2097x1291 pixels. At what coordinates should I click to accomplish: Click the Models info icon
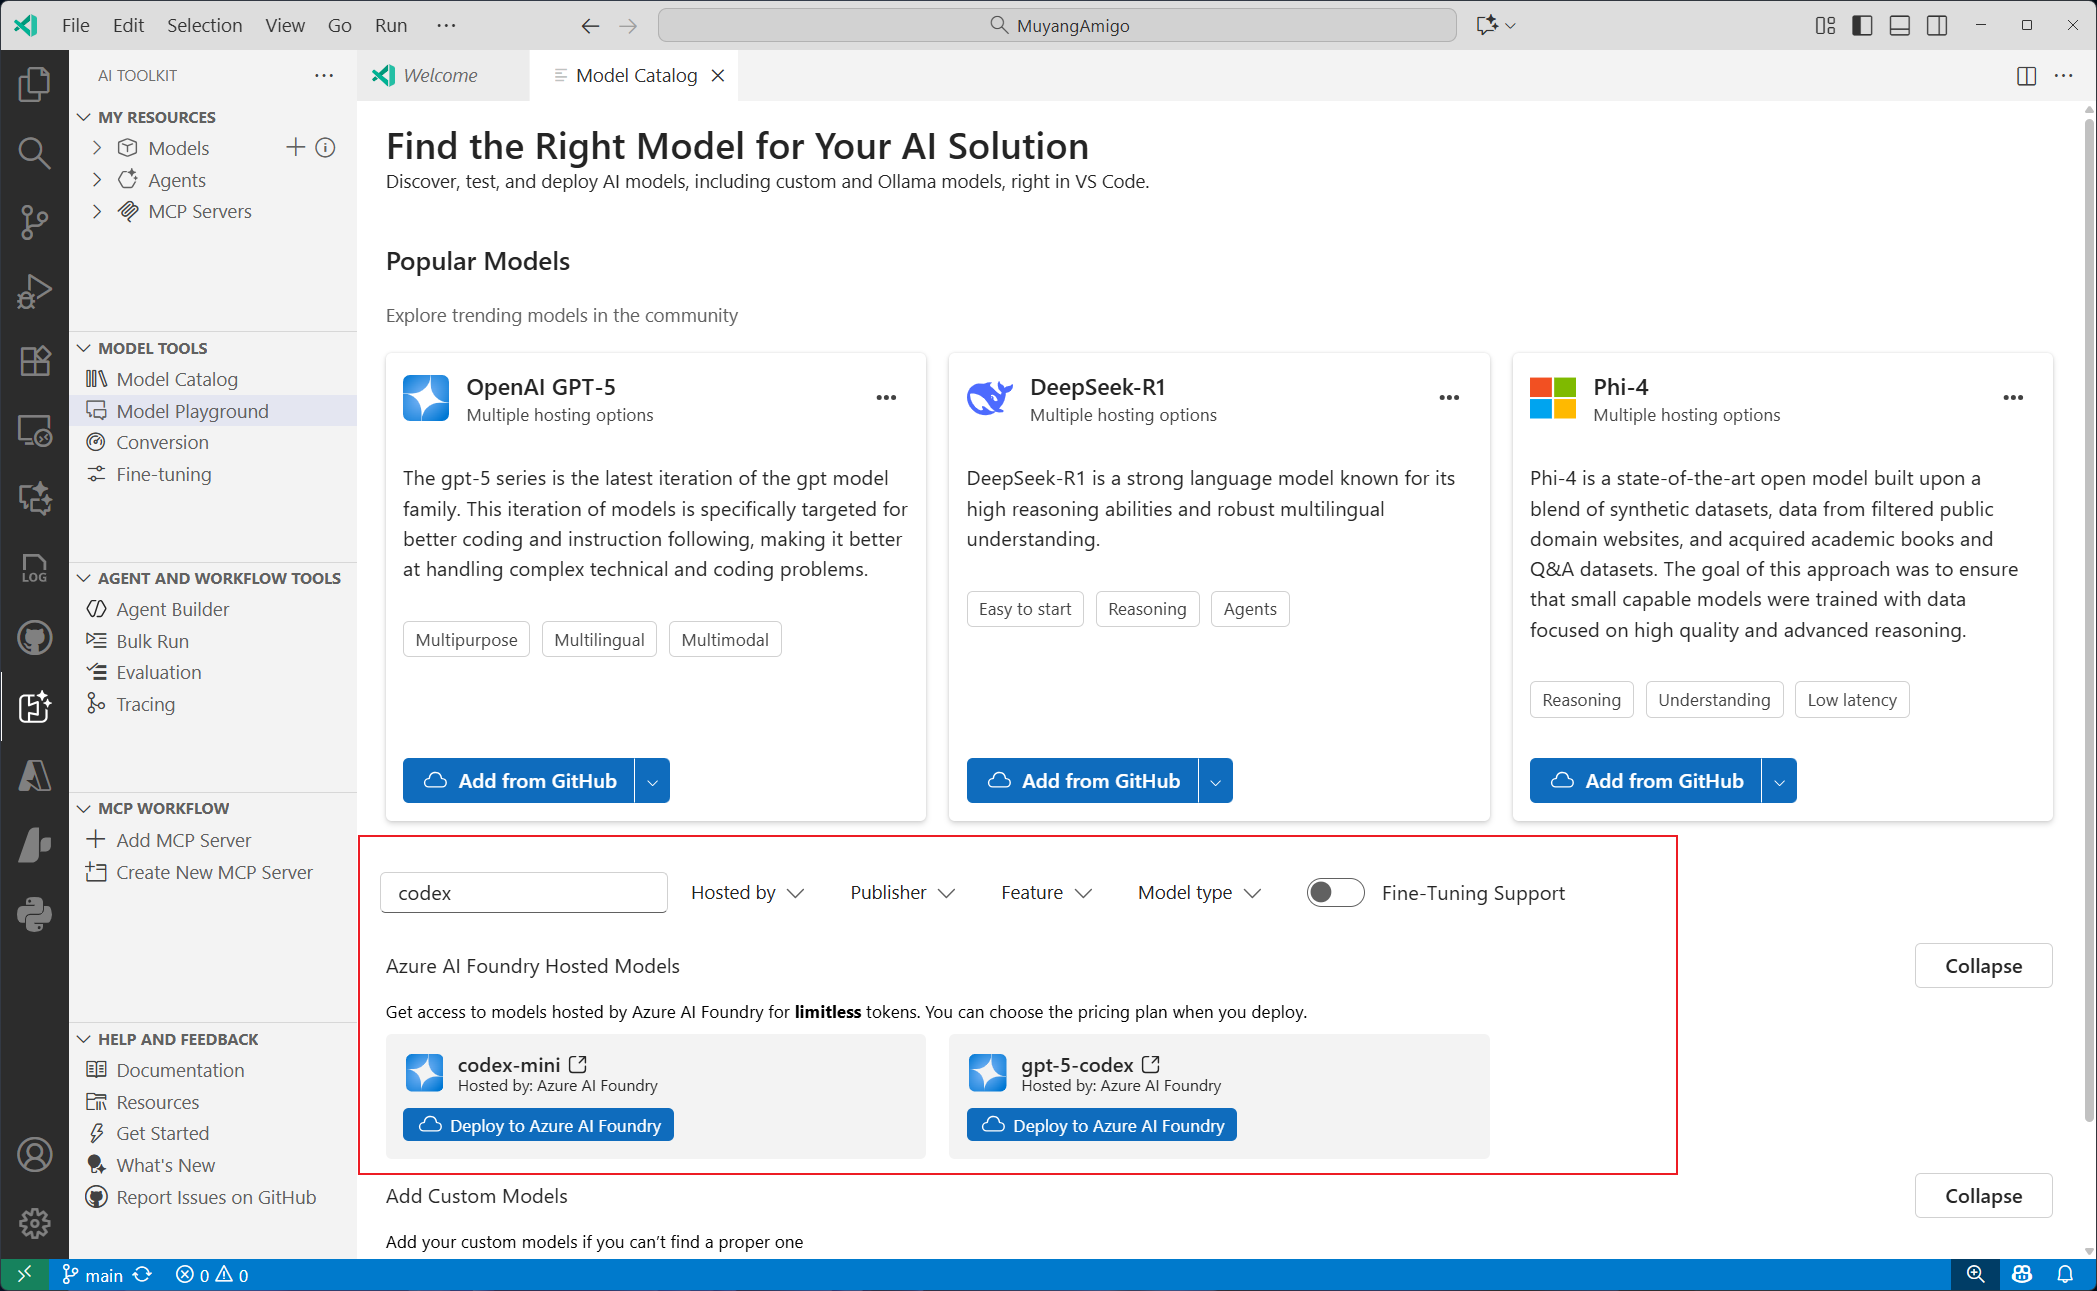pyautogui.click(x=325, y=148)
